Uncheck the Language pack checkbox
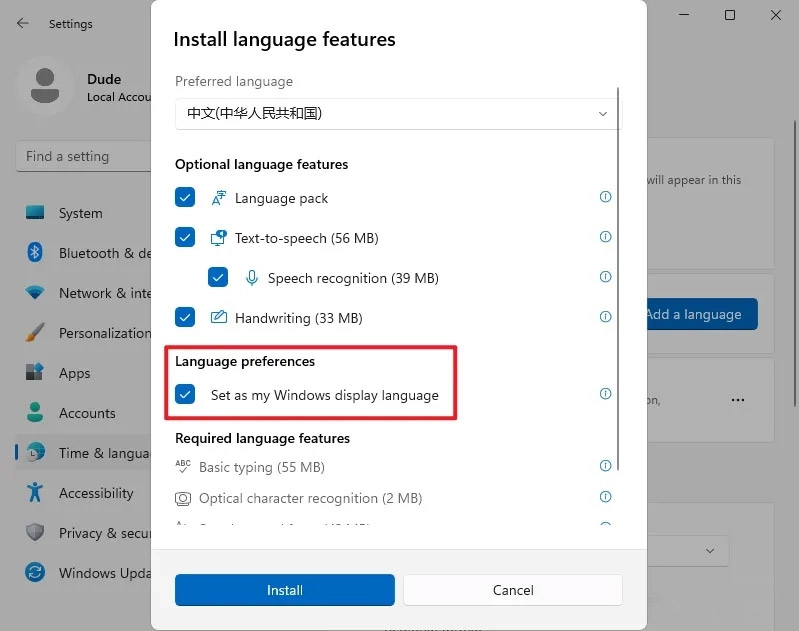This screenshot has height=631, width=799. tap(185, 197)
